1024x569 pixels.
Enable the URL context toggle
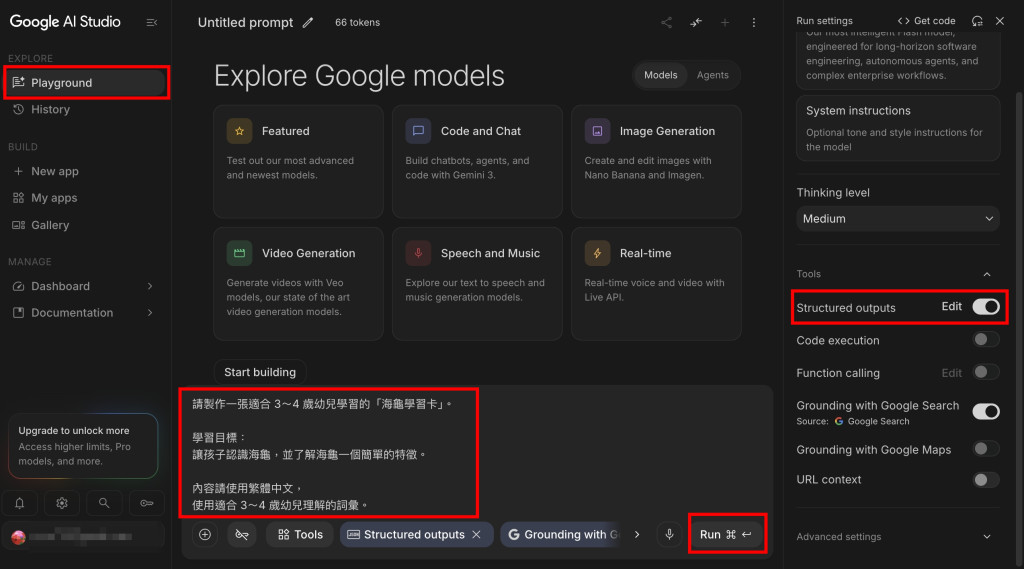[x=985, y=480]
